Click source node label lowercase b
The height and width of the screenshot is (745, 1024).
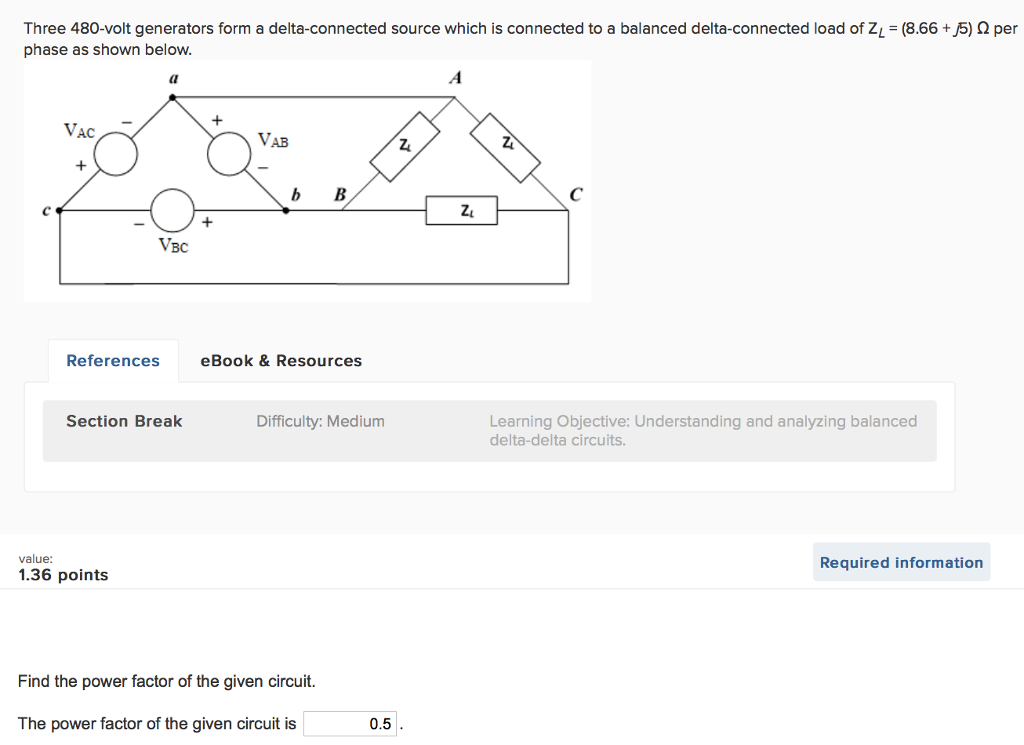[294, 194]
